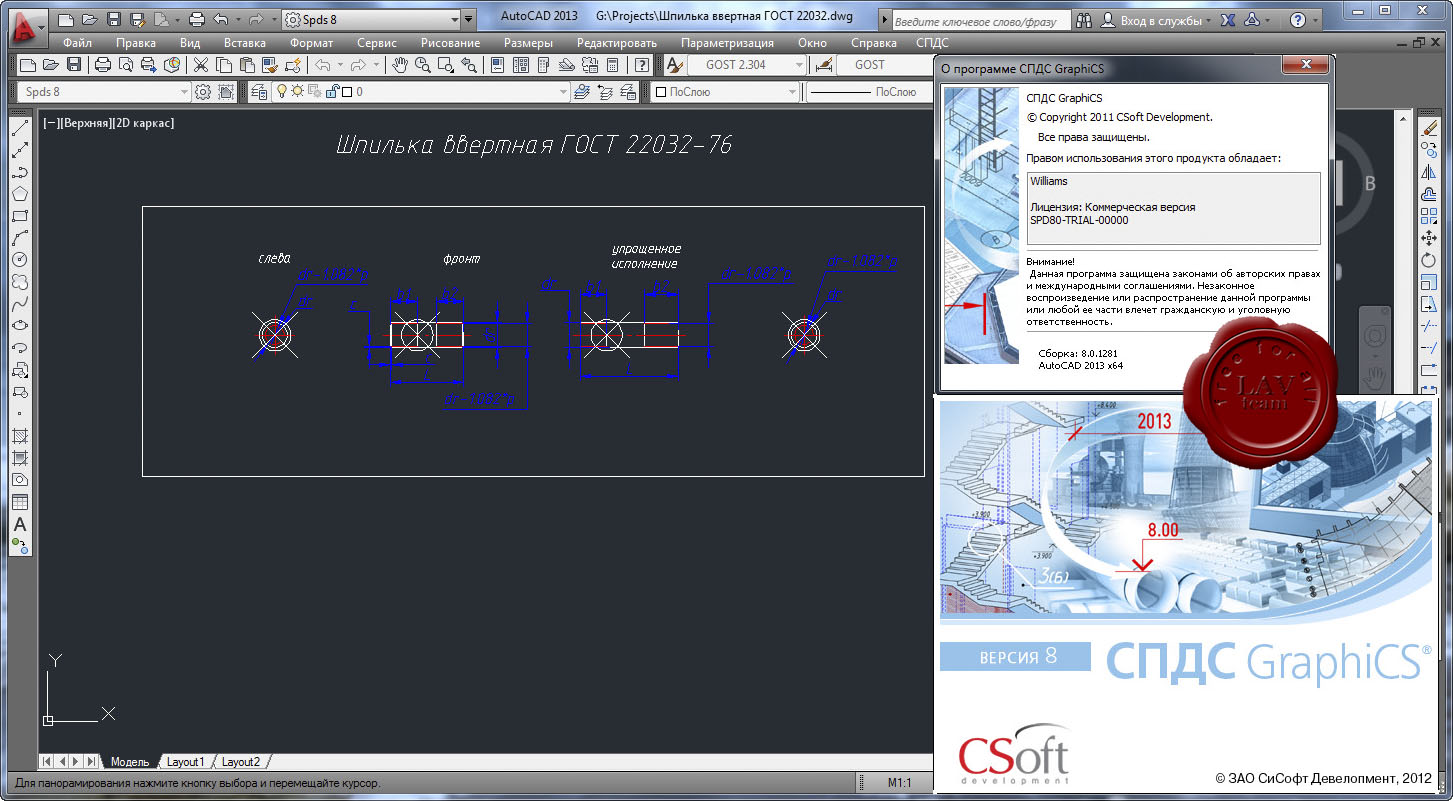Open the Zoom Realtime tool
The height and width of the screenshot is (801, 1453).
coord(423,65)
